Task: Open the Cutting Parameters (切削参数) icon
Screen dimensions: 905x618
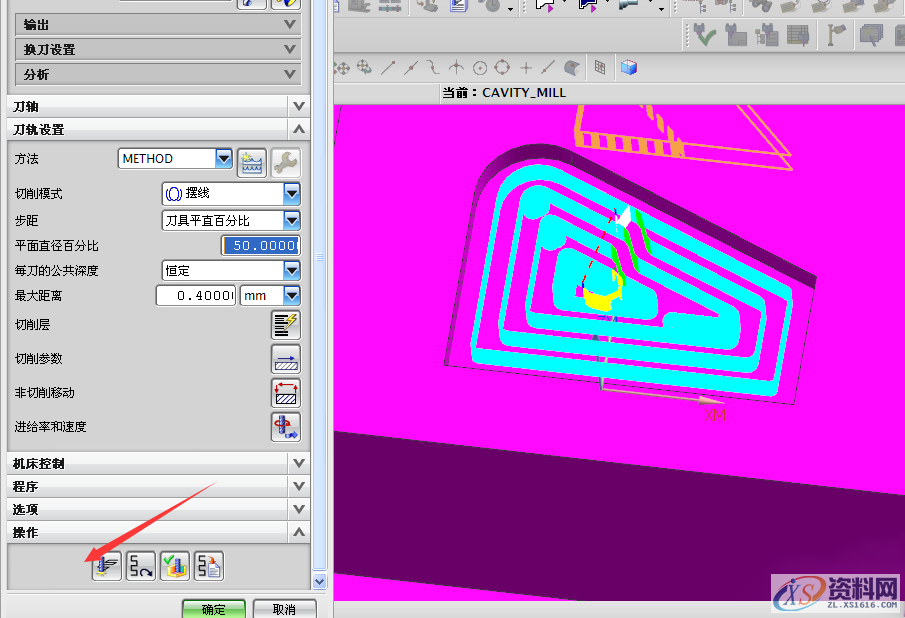Action: (x=286, y=359)
